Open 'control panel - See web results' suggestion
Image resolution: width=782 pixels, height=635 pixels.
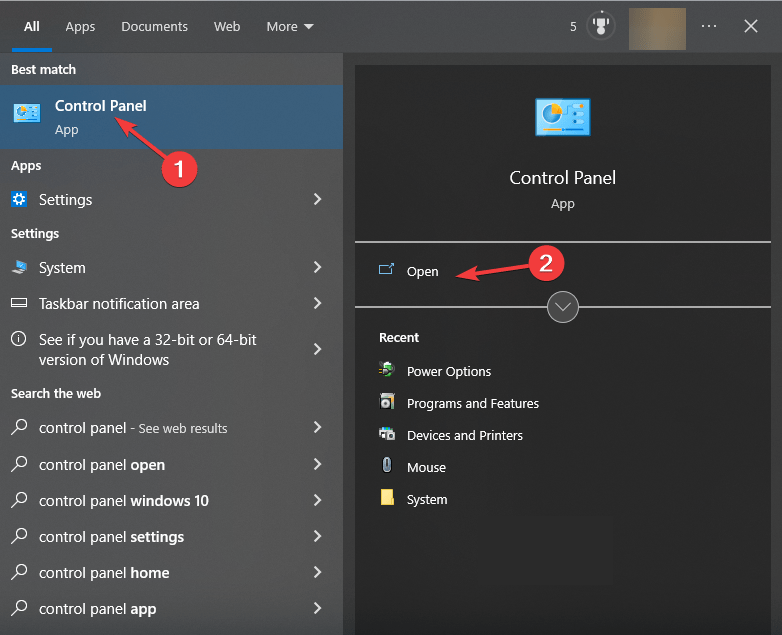pos(171,428)
